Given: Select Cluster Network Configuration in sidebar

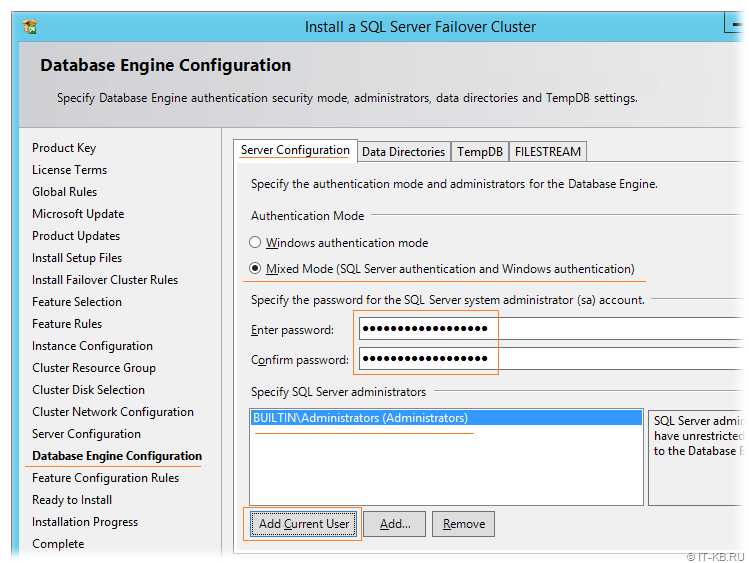Looking at the screenshot, I should click(x=113, y=412).
